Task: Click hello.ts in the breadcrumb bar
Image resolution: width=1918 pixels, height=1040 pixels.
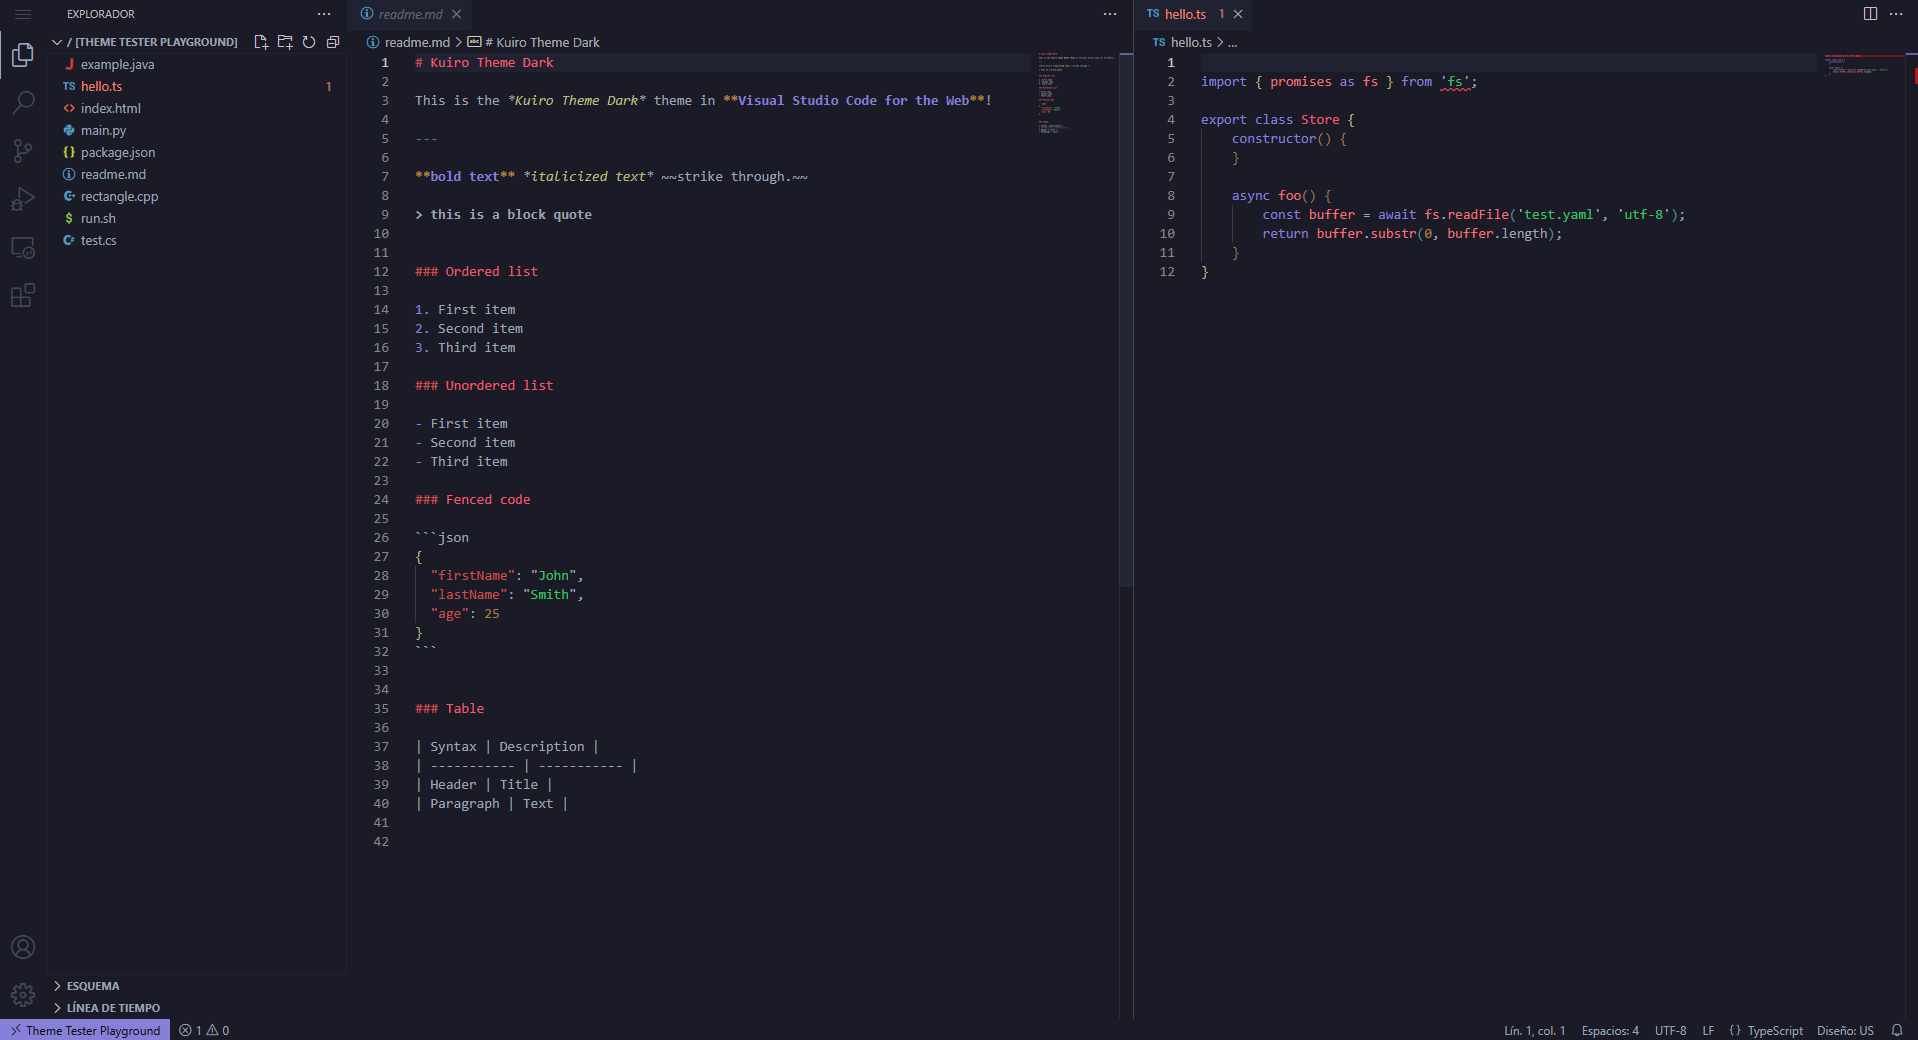Action: (1191, 42)
